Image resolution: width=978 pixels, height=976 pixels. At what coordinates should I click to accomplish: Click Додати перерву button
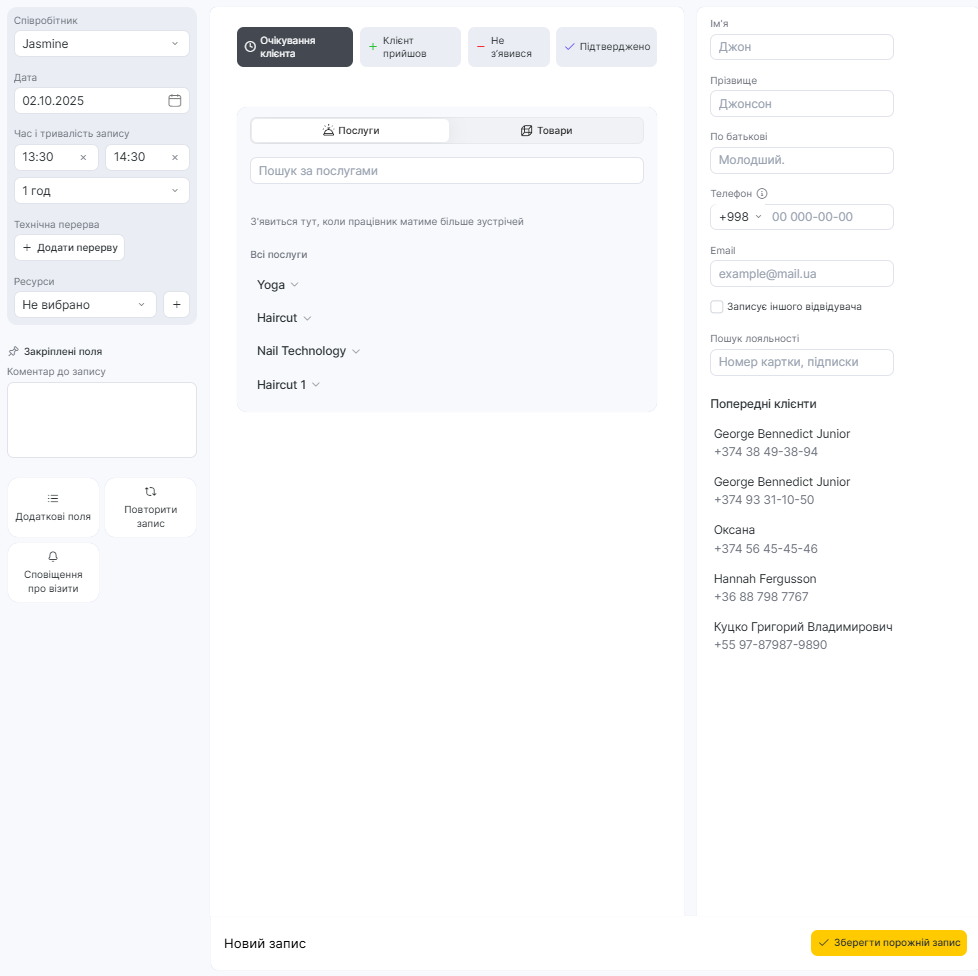point(69,248)
